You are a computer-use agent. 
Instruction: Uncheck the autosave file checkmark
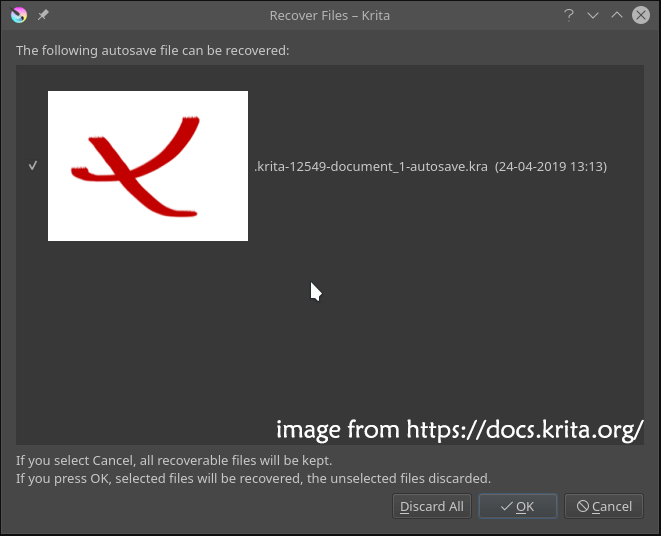pos(33,165)
